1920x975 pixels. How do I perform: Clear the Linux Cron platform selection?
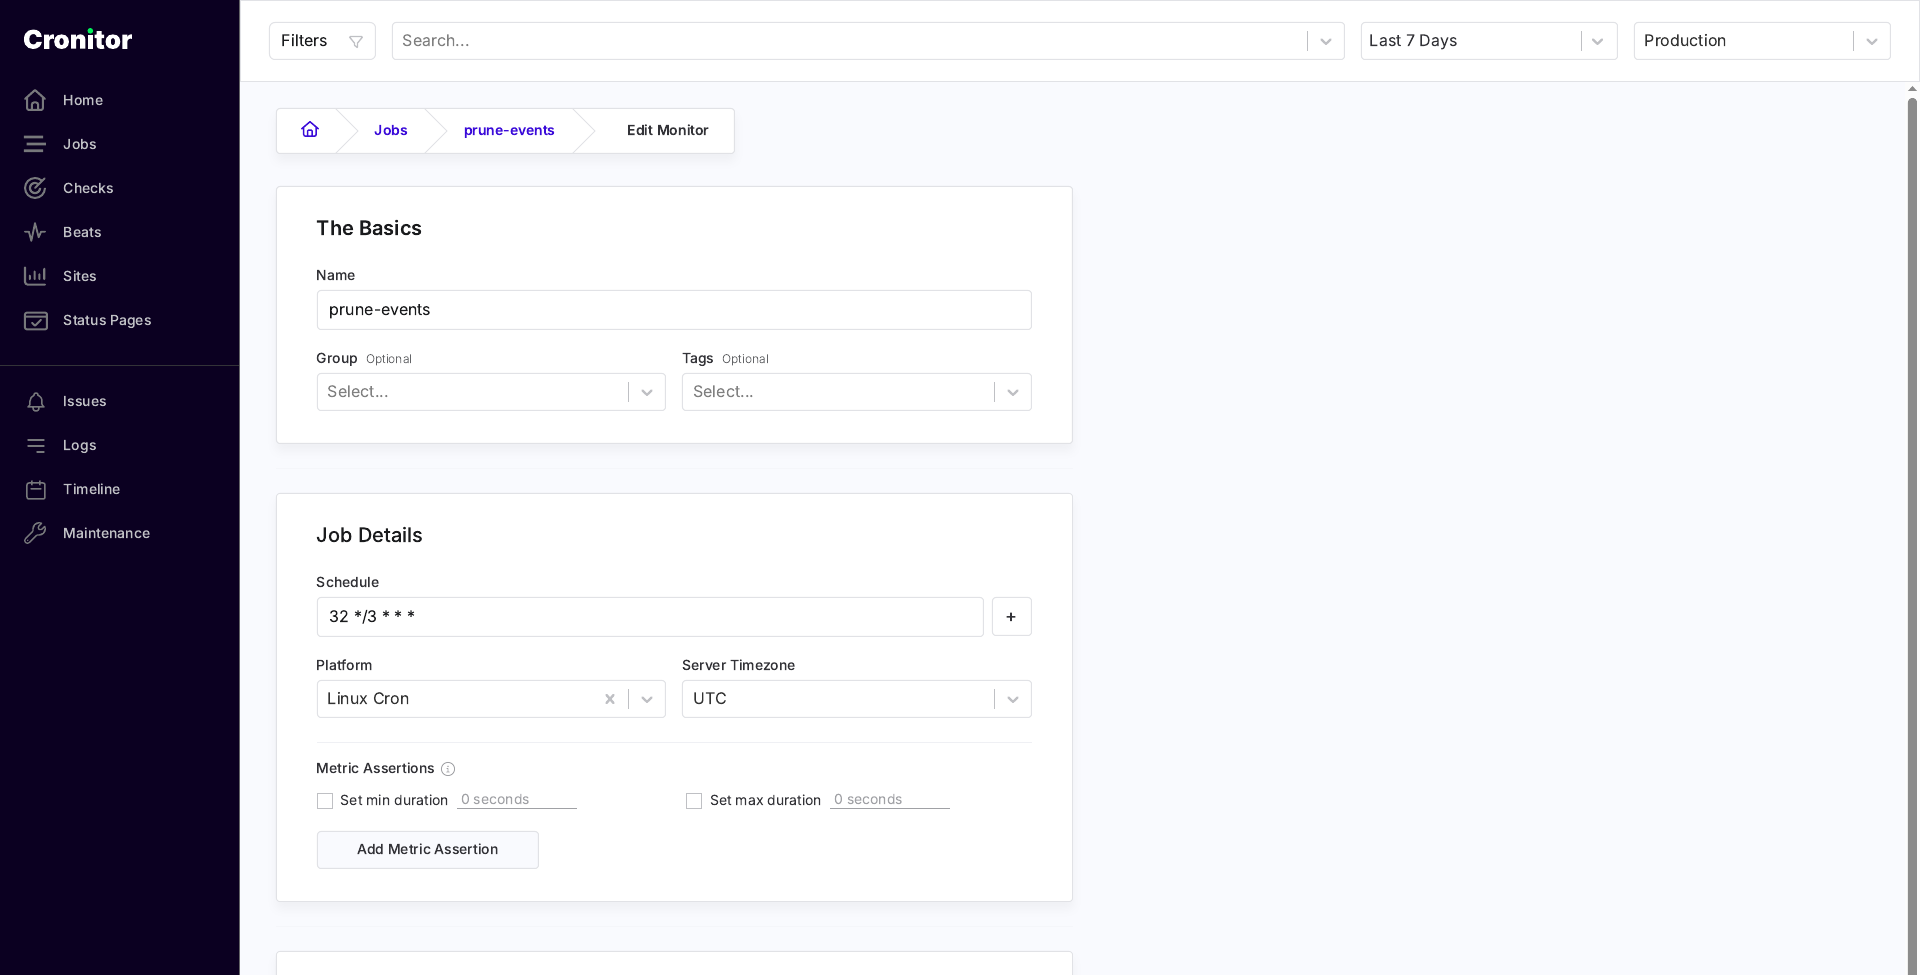610,699
